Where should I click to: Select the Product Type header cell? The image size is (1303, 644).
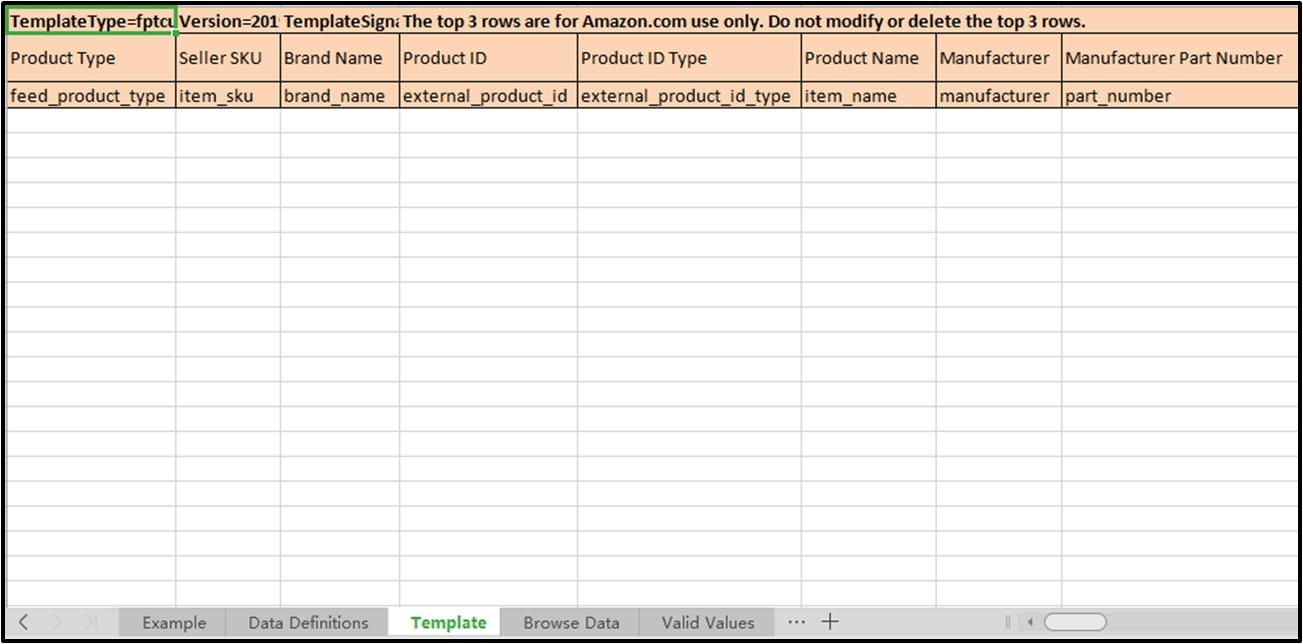click(x=91, y=58)
